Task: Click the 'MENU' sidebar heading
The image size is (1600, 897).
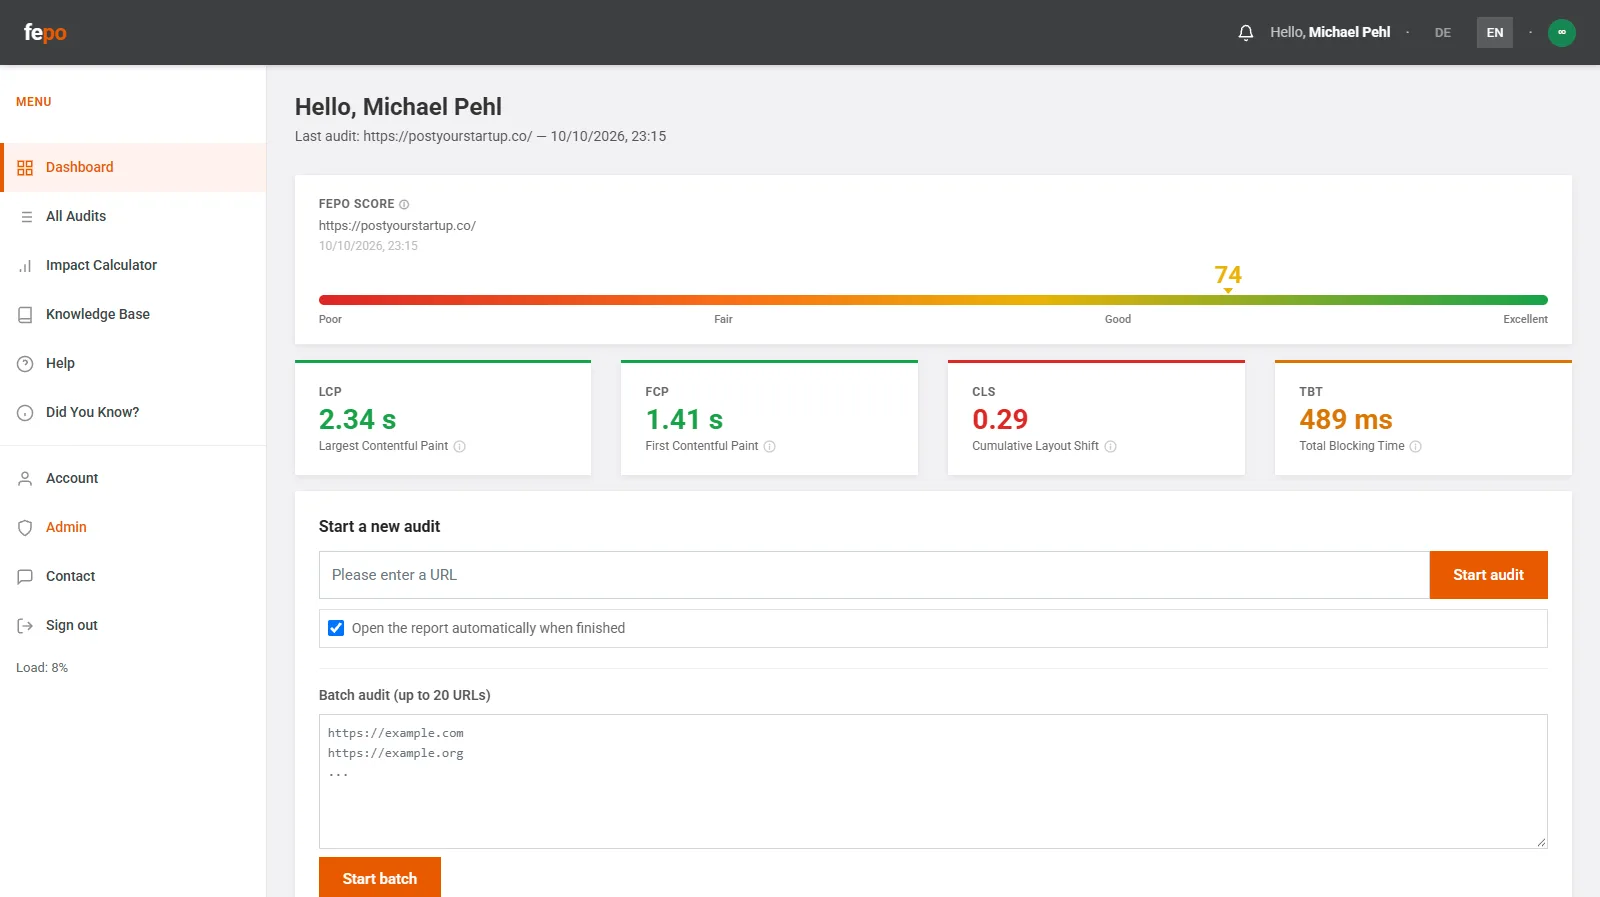Action: [x=33, y=102]
